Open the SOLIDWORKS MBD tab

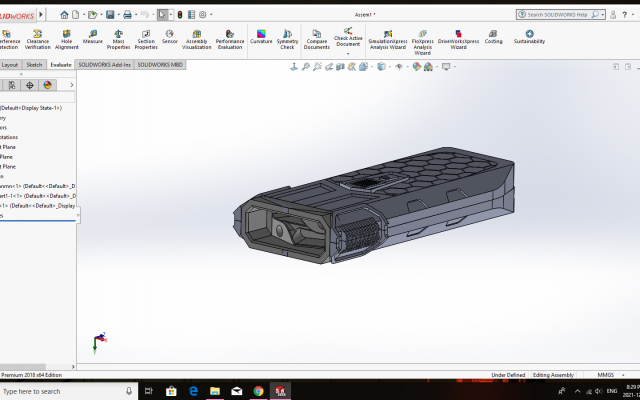(x=160, y=65)
